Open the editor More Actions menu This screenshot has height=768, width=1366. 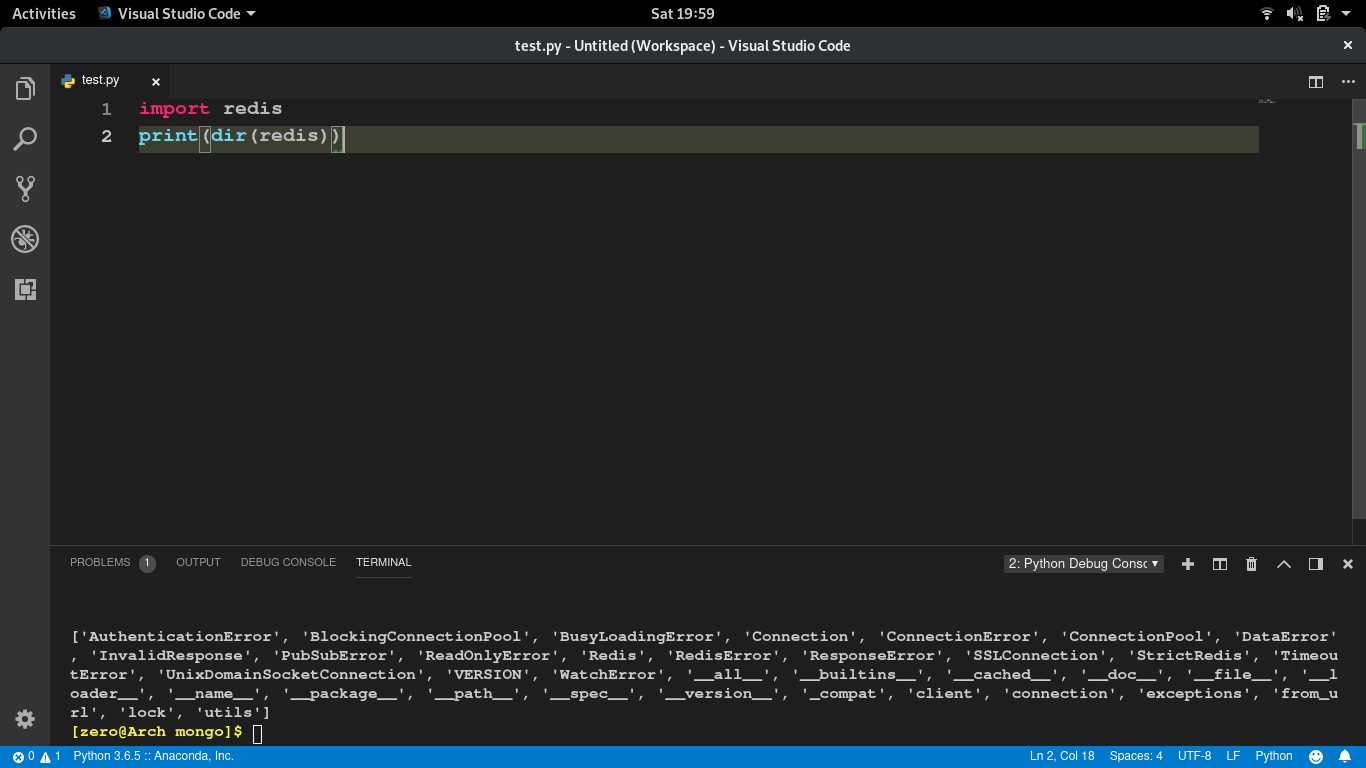pyautogui.click(x=1347, y=81)
